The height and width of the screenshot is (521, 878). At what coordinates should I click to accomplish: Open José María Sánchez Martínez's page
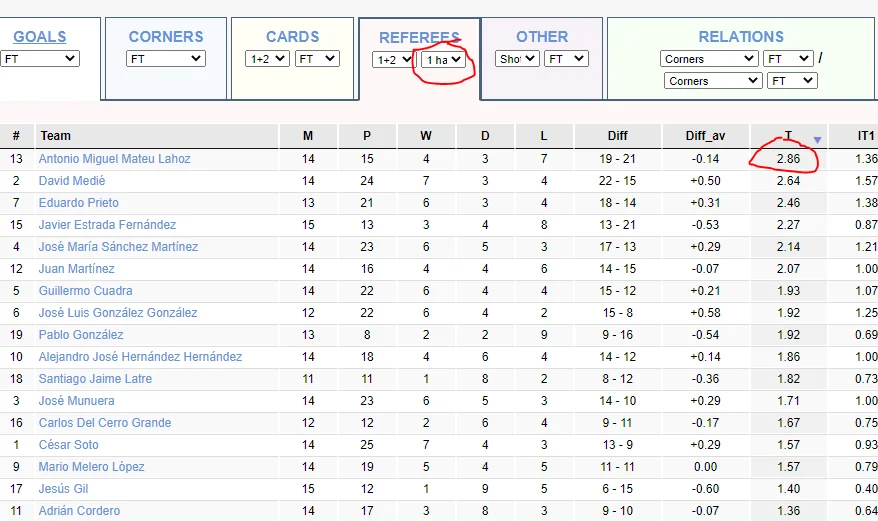pyautogui.click(x=118, y=247)
